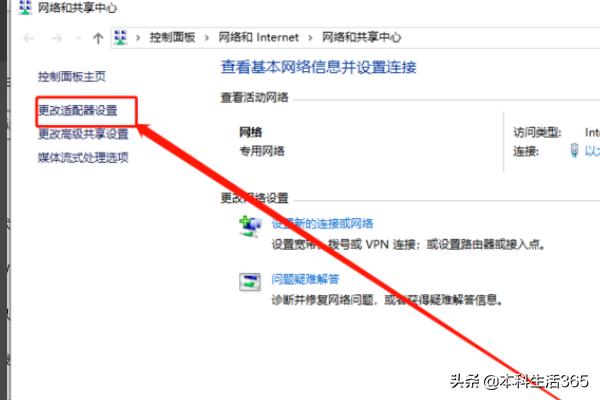Open 更改高级共享设置 link
Screen dimensions: 600x400
pos(83,134)
